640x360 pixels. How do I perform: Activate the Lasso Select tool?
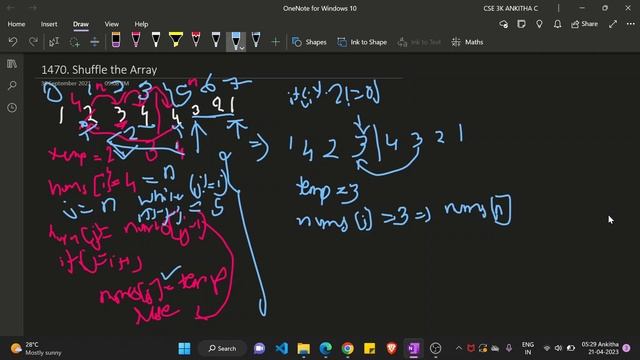click(x=74, y=42)
